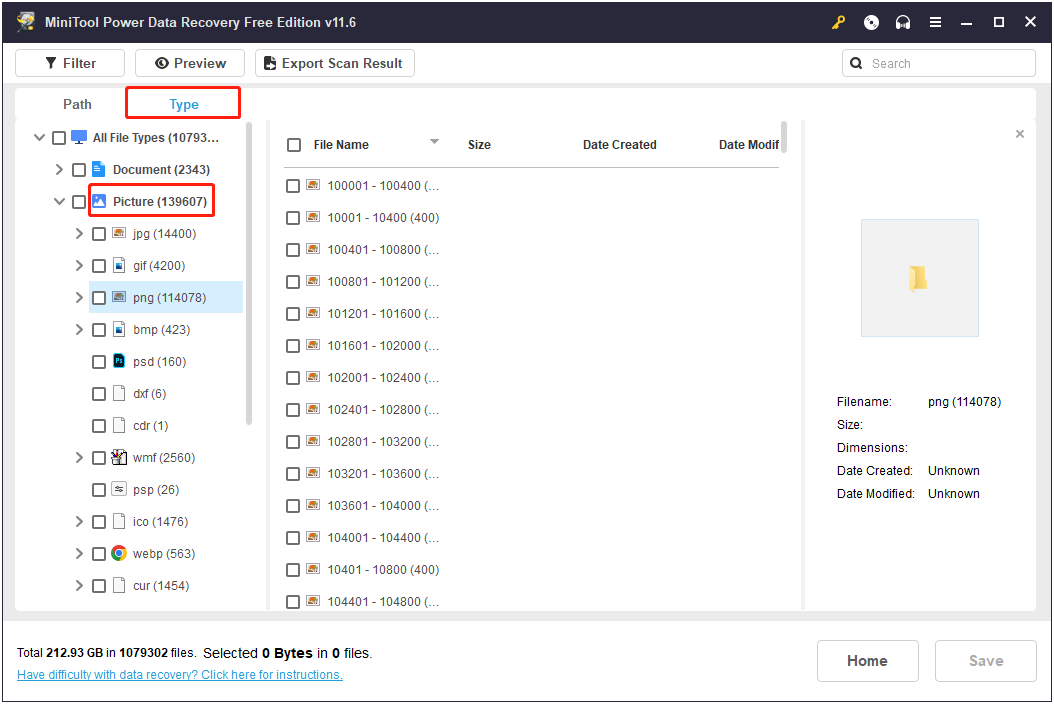The width and height of the screenshot is (1054, 704).
Task: Click the cur blank file icon
Action: [119, 585]
